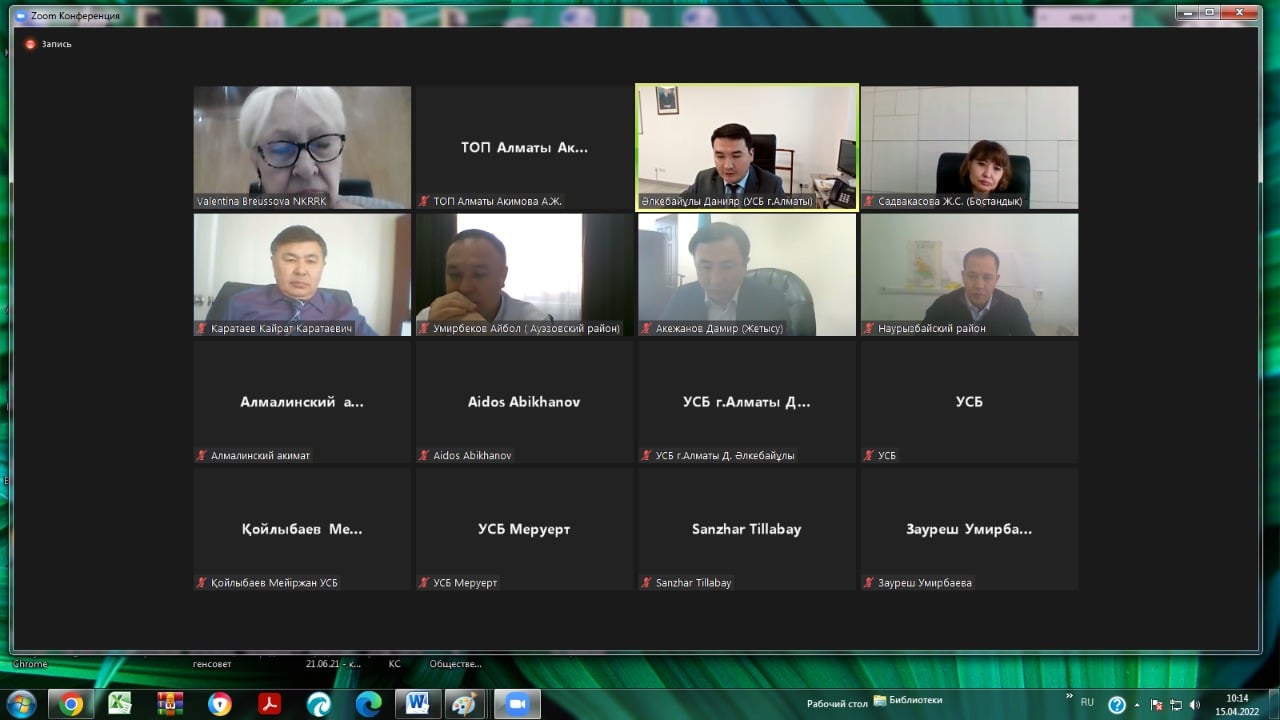Select the Sanzhar Tillabay participant tile

click(x=747, y=529)
